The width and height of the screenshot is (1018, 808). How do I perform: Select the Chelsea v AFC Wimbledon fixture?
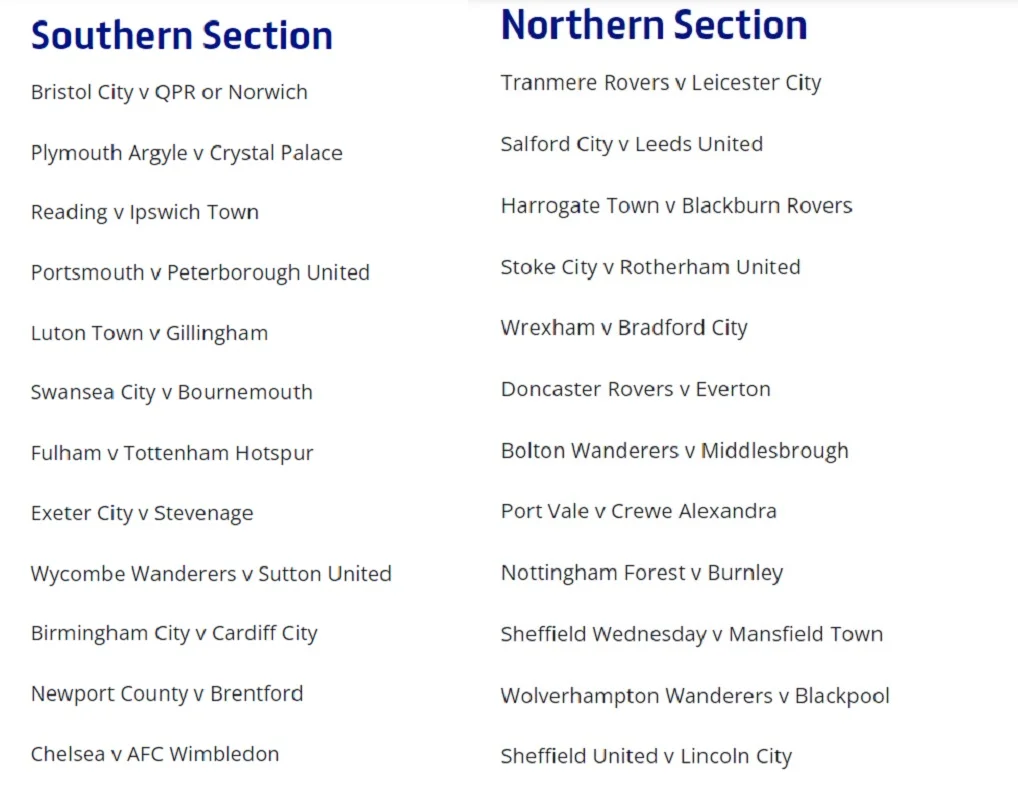[x=155, y=754]
